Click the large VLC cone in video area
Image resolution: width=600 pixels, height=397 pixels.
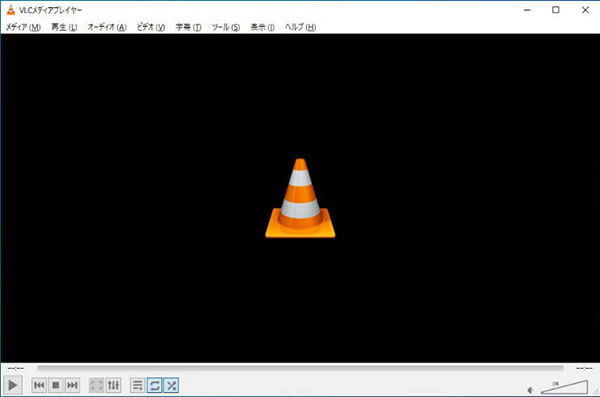pos(300,198)
